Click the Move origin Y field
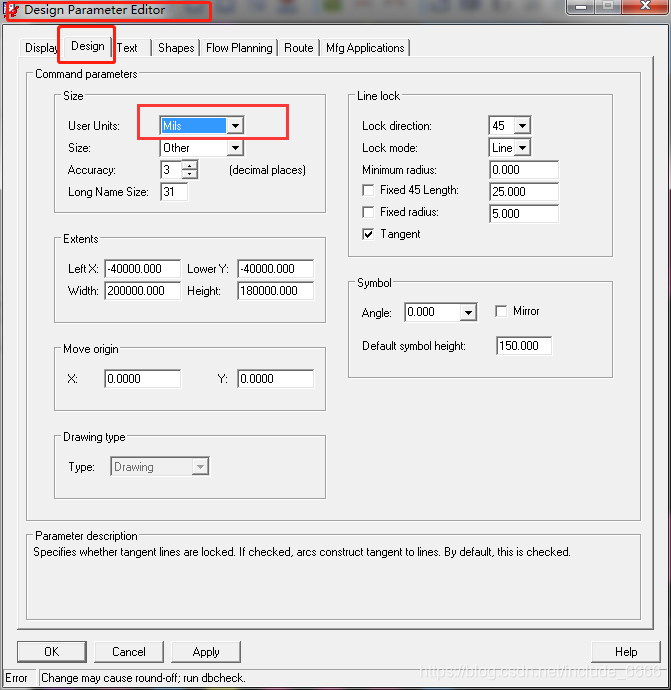Viewport: 671px width, 690px height. (275, 378)
